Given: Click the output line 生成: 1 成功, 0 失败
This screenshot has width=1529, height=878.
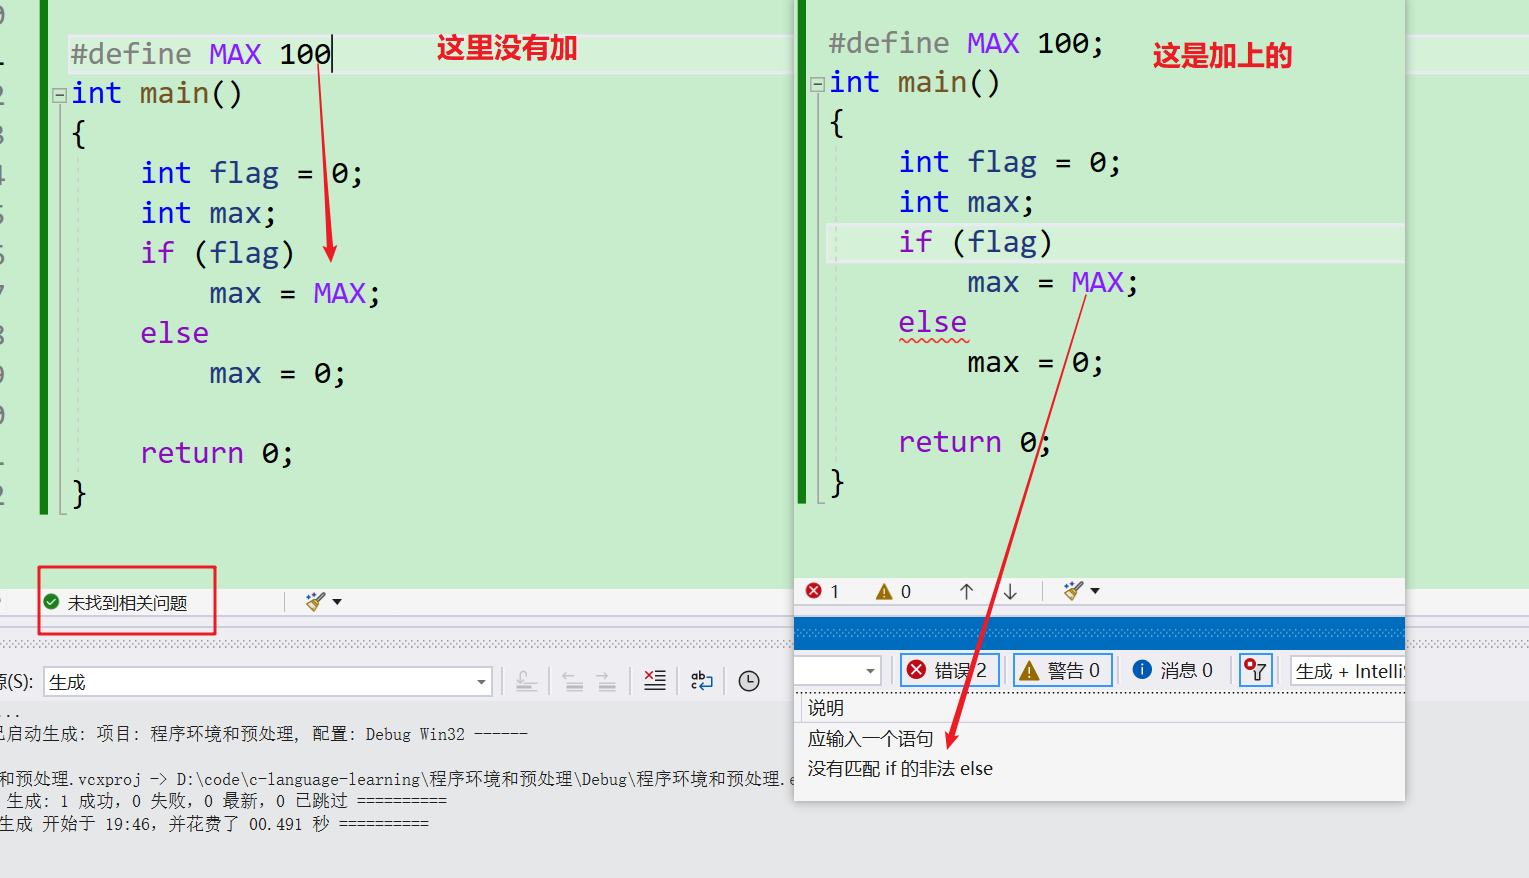Looking at the screenshot, I should (225, 801).
